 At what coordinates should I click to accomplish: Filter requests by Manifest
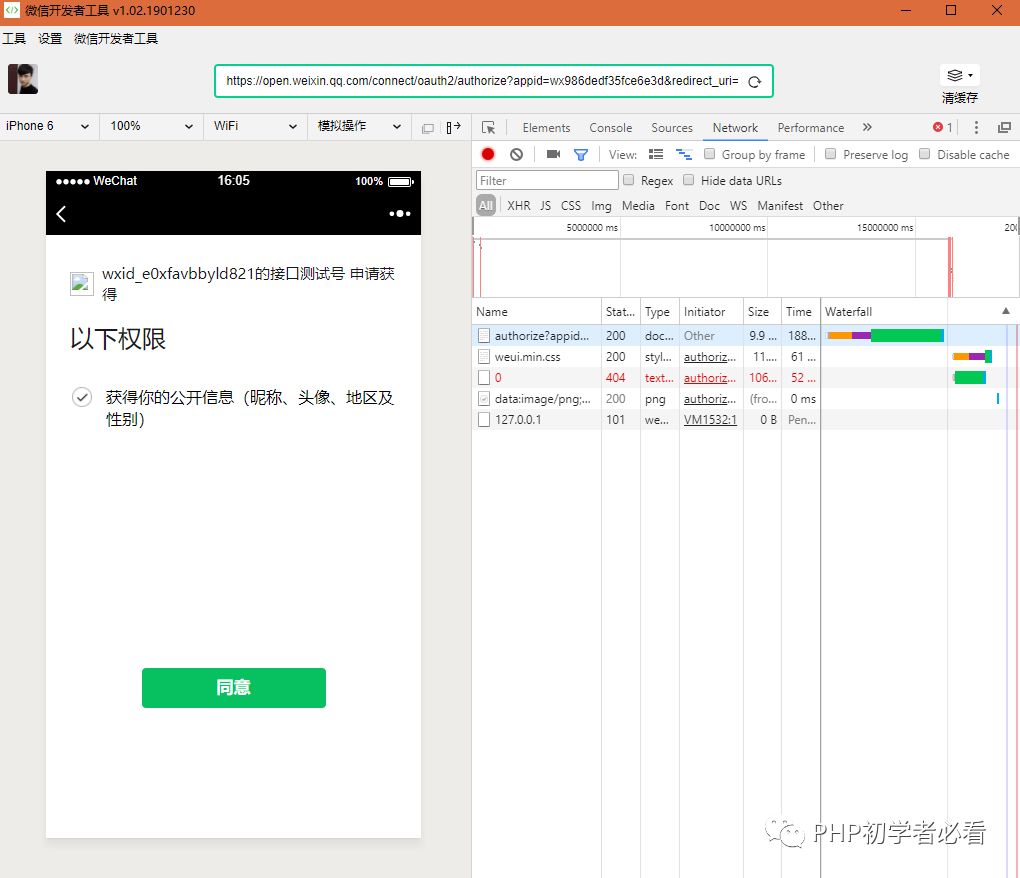coord(780,206)
